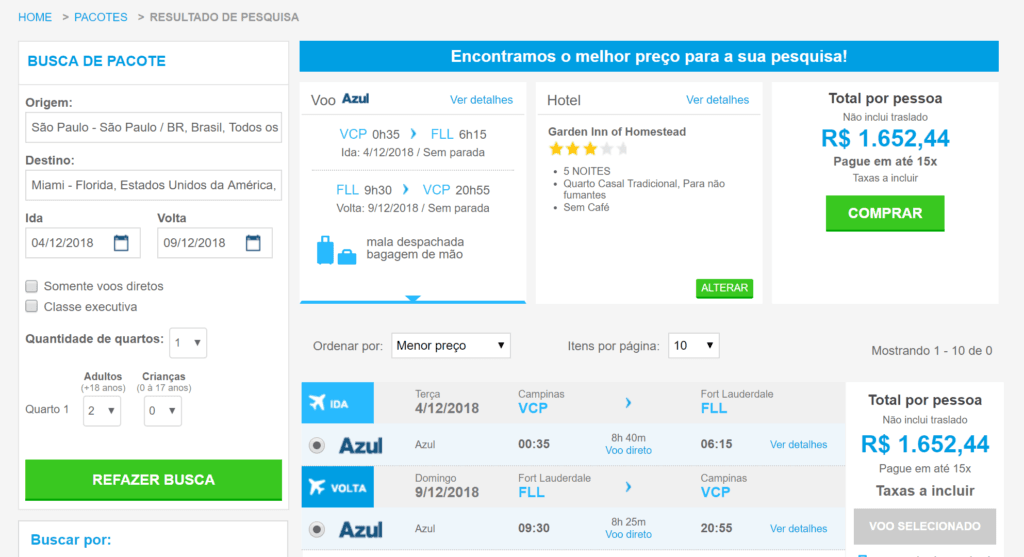Click the VOLTA flight segment label
The image size is (1024, 557).
pos(338,486)
